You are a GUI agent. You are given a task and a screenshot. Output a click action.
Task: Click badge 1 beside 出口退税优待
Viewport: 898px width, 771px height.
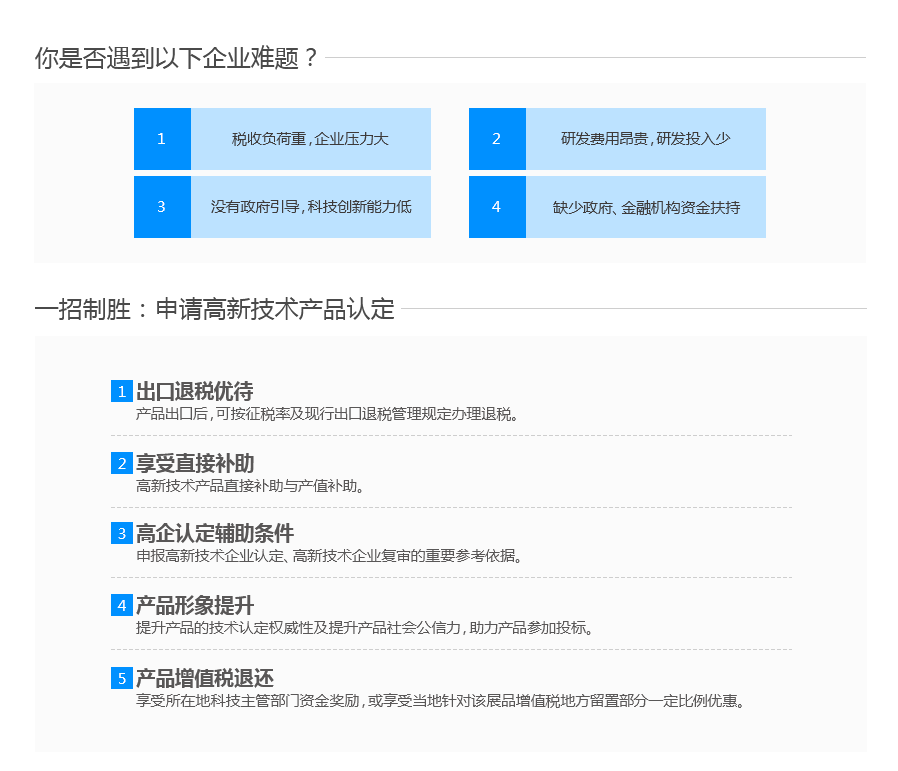[x=121, y=391]
